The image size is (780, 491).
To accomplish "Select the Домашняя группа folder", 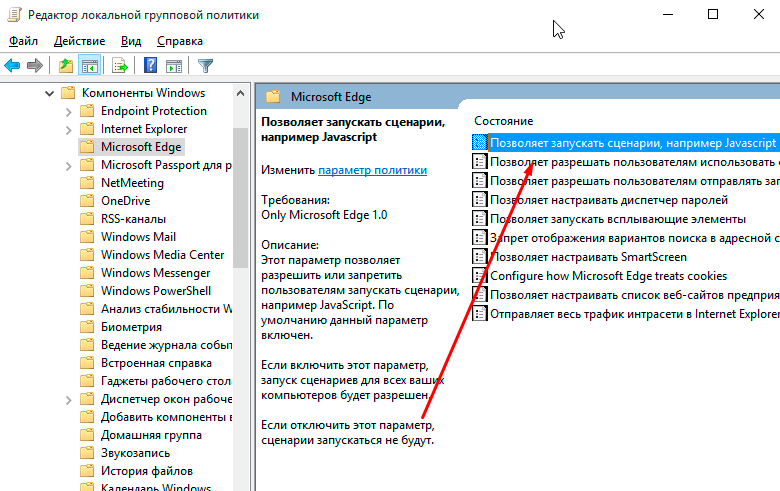I will pyautogui.click(x=151, y=435).
